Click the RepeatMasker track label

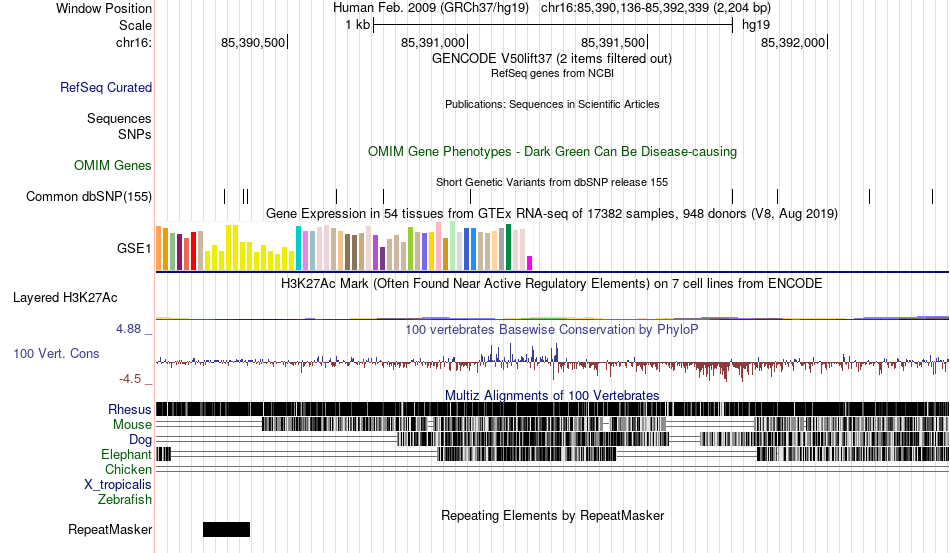pos(110,529)
